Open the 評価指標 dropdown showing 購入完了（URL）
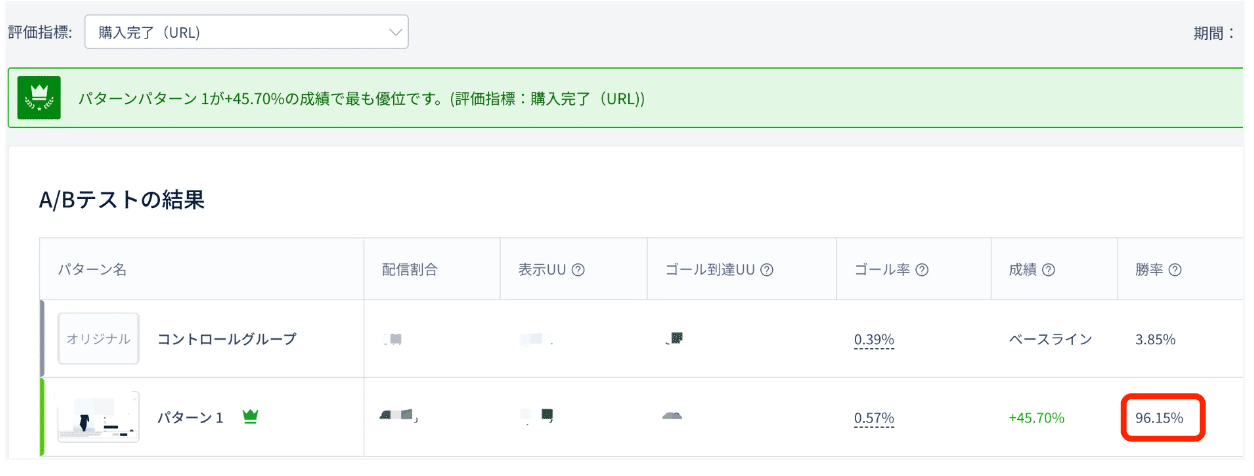The width and height of the screenshot is (1254, 476). click(246, 32)
